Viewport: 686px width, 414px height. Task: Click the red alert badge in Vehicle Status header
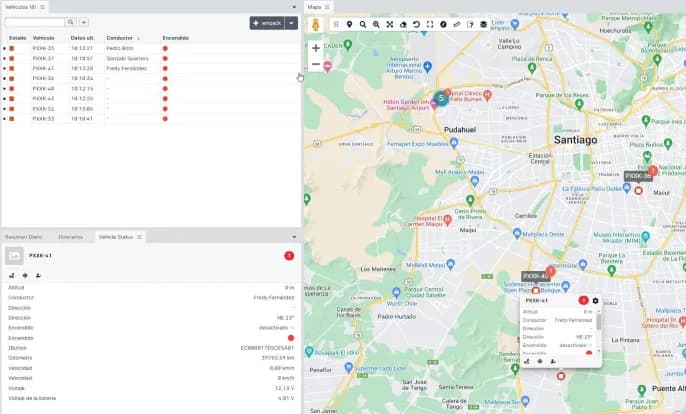pos(289,256)
